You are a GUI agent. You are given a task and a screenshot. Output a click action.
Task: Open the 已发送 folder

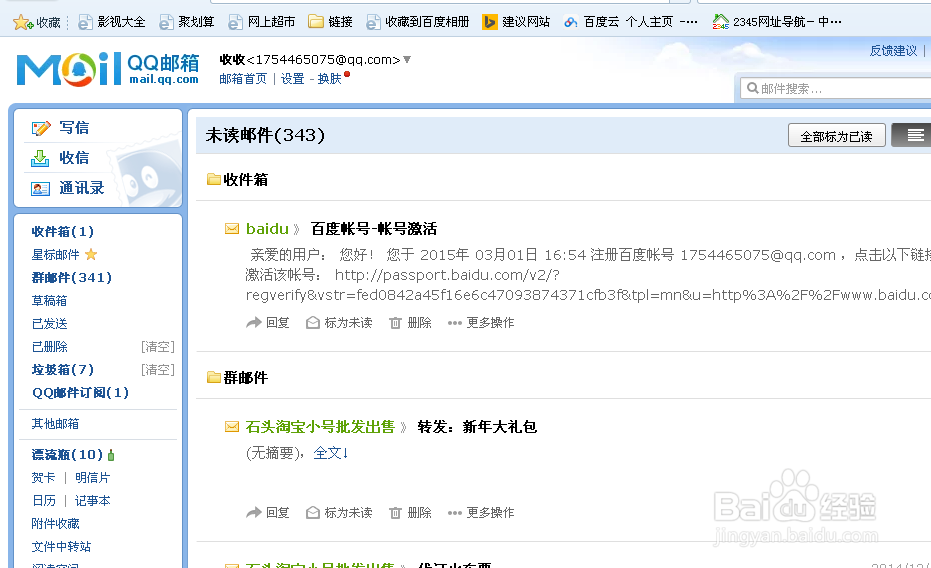tap(49, 324)
